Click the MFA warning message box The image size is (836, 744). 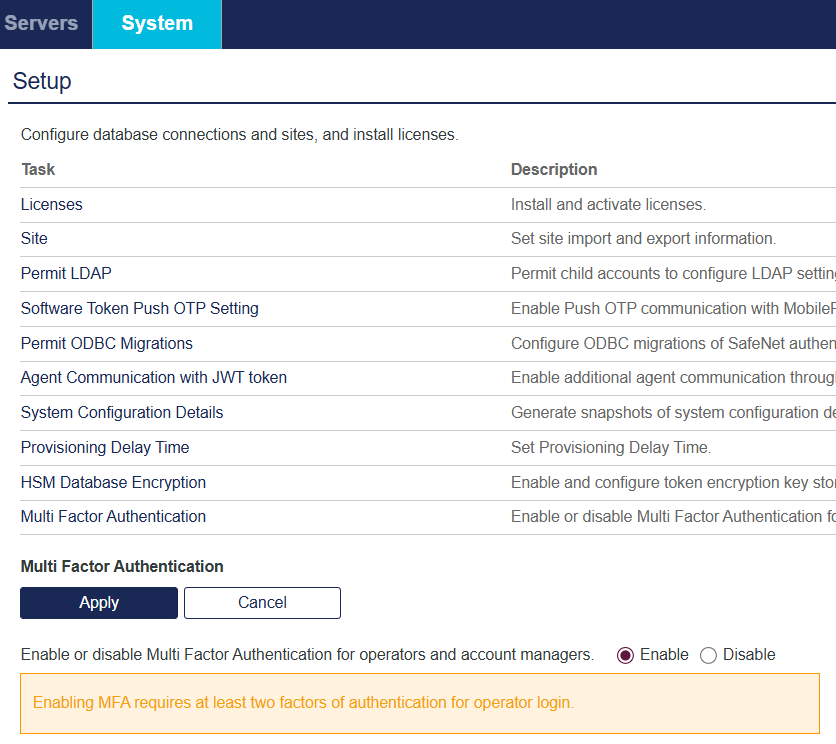419,703
